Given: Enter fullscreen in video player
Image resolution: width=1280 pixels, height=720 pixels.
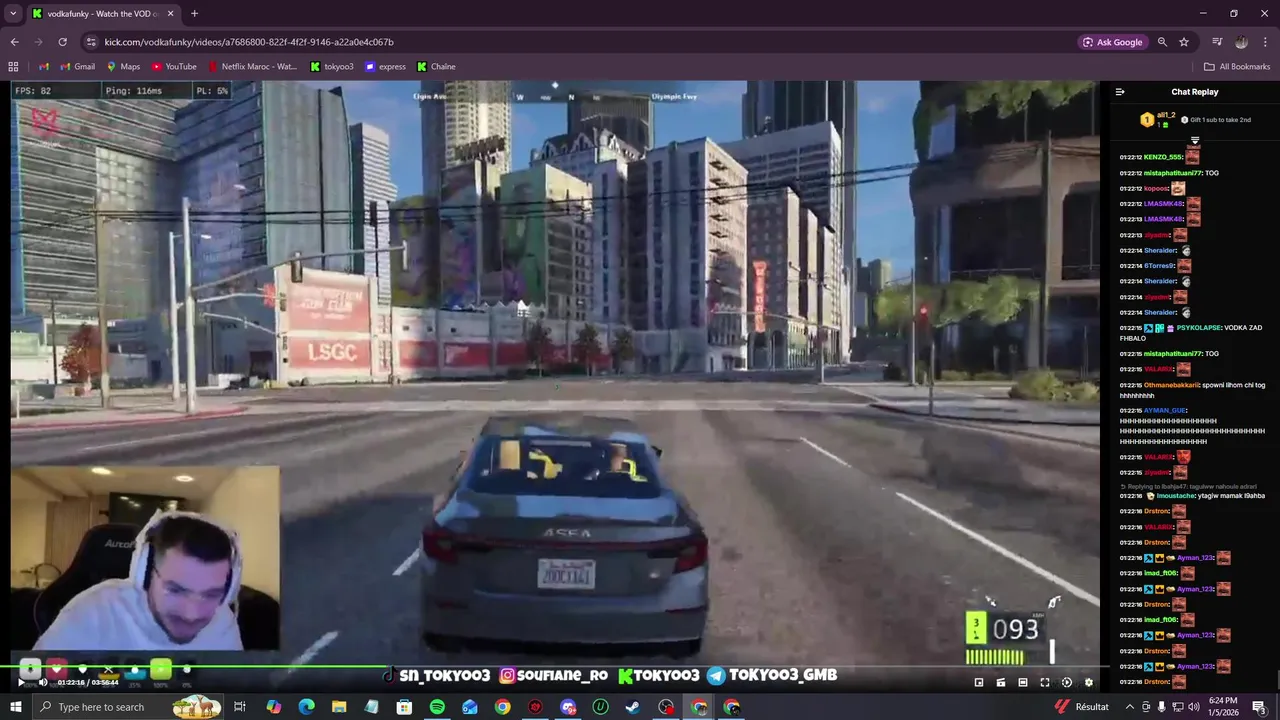Looking at the screenshot, I should (x=1045, y=683).
